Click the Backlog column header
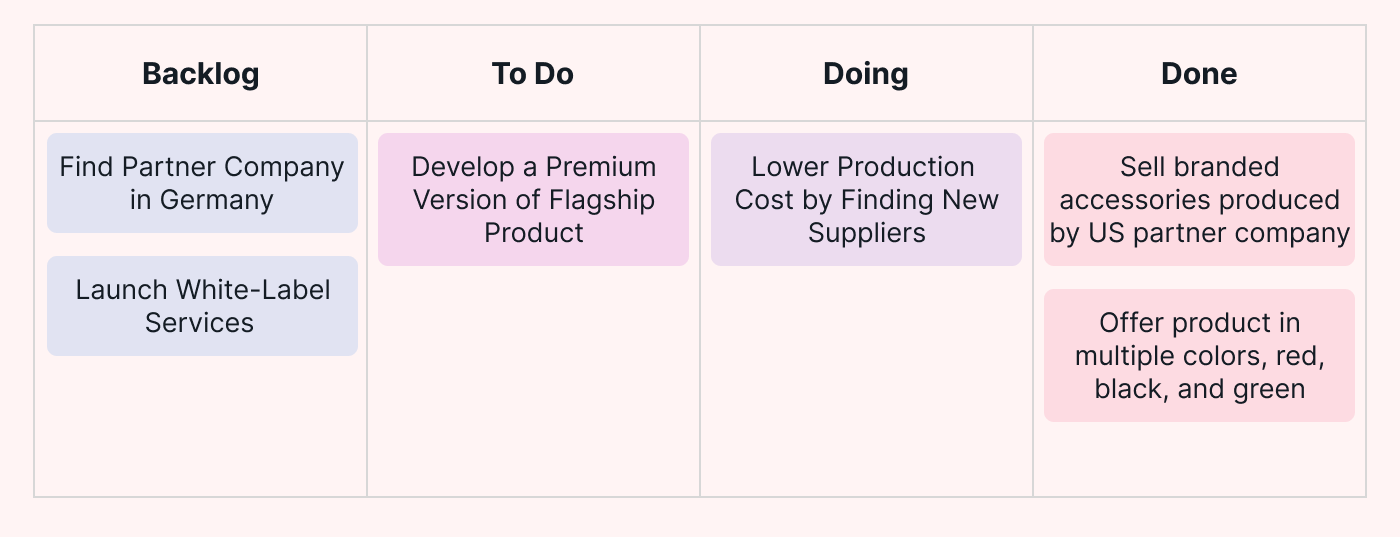 coord(200,74)
